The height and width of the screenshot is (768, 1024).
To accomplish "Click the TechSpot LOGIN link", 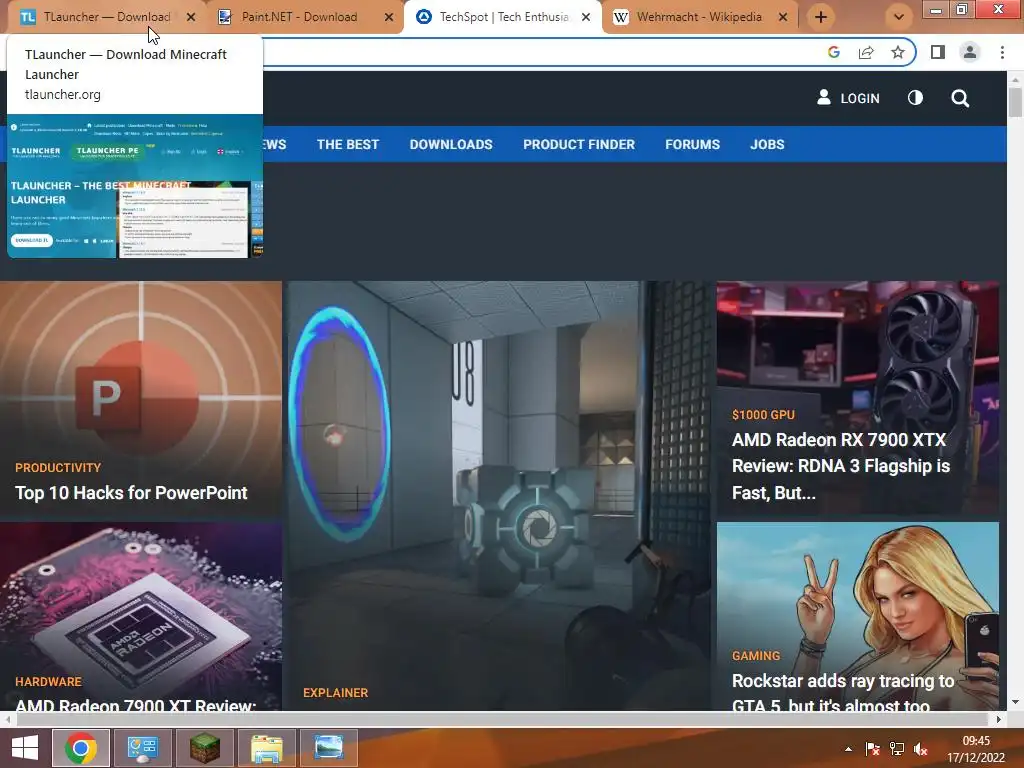I will (x=848, y=98).
